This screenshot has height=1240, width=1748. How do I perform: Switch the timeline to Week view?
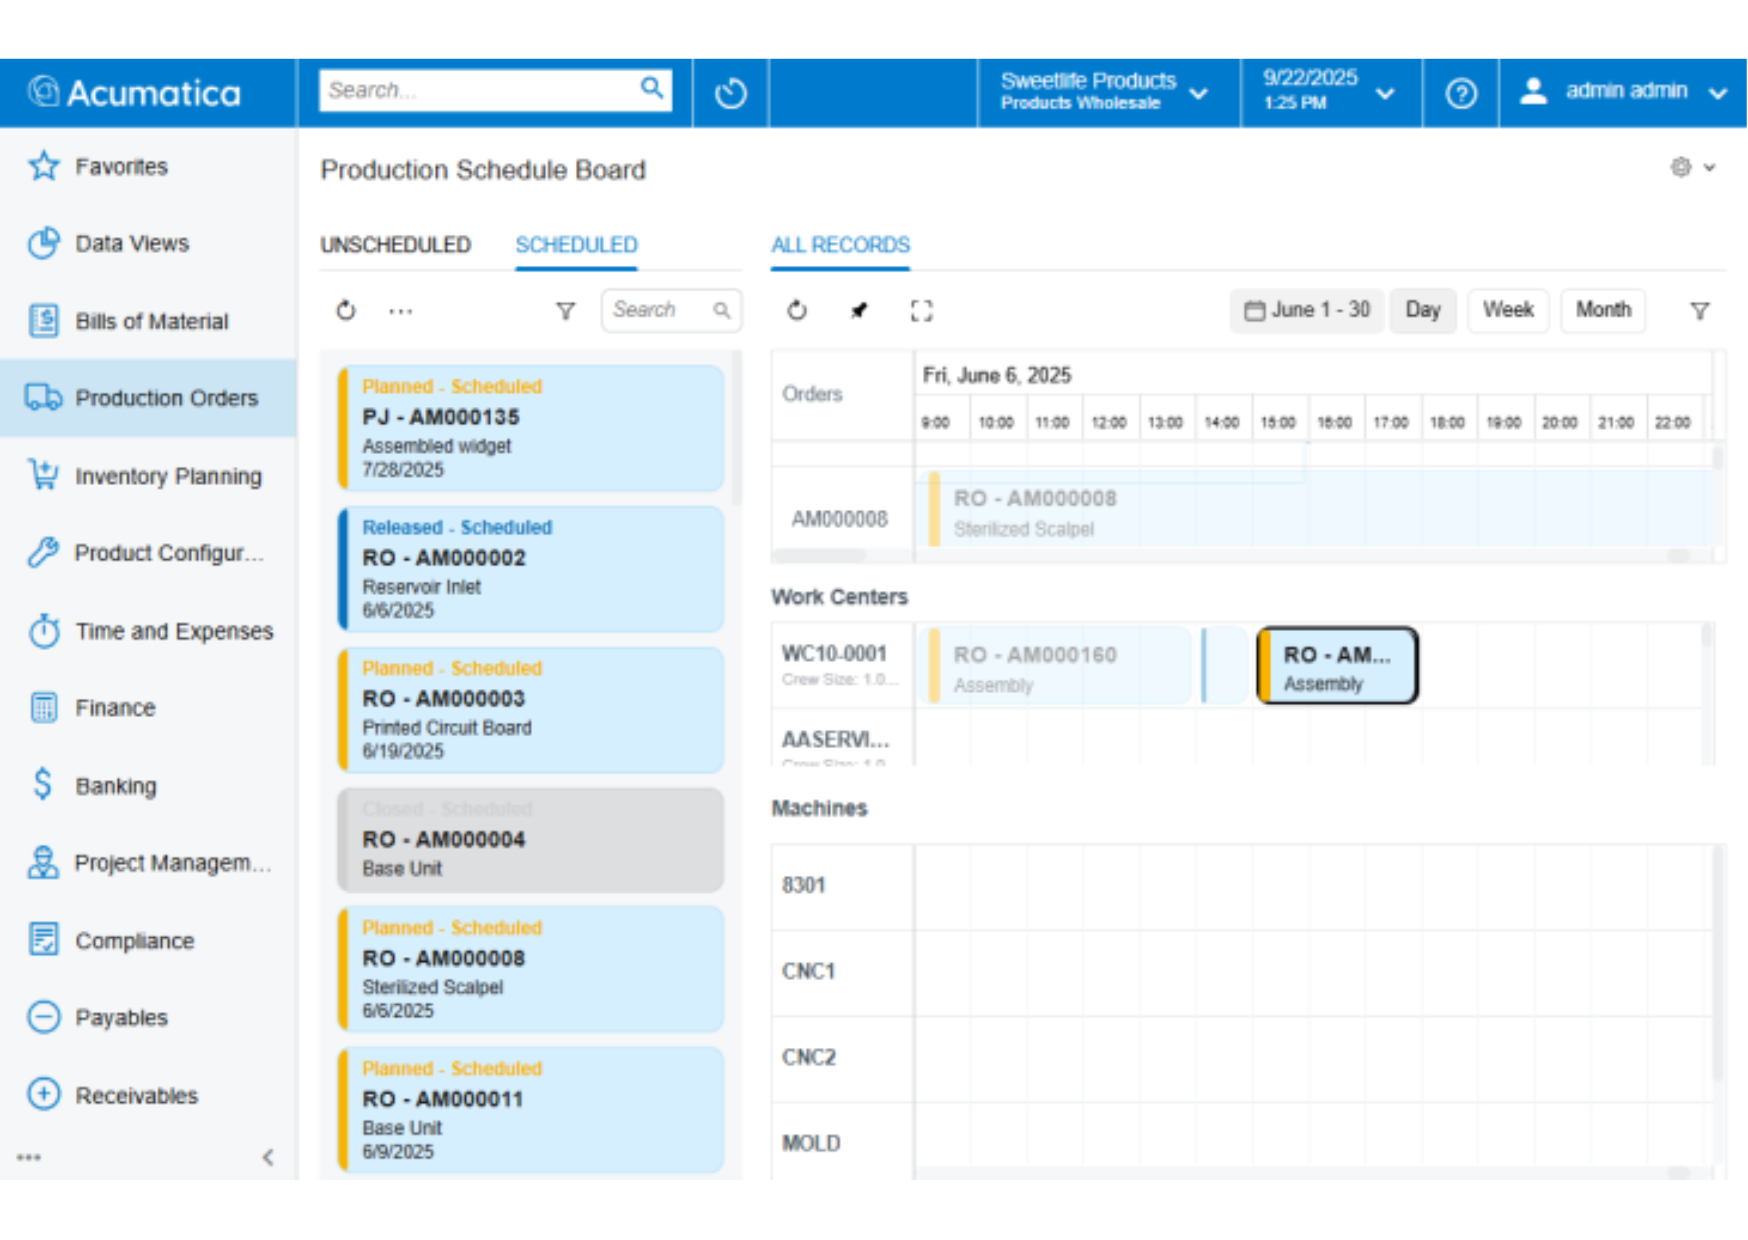[1508, 311]
